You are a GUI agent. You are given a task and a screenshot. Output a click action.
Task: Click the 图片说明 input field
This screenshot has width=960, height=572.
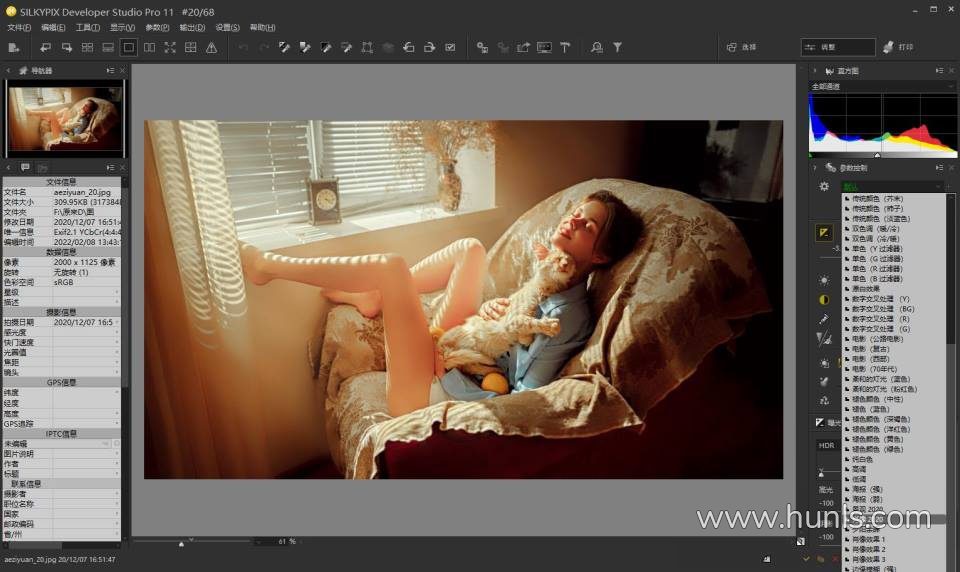click(86, 454)
